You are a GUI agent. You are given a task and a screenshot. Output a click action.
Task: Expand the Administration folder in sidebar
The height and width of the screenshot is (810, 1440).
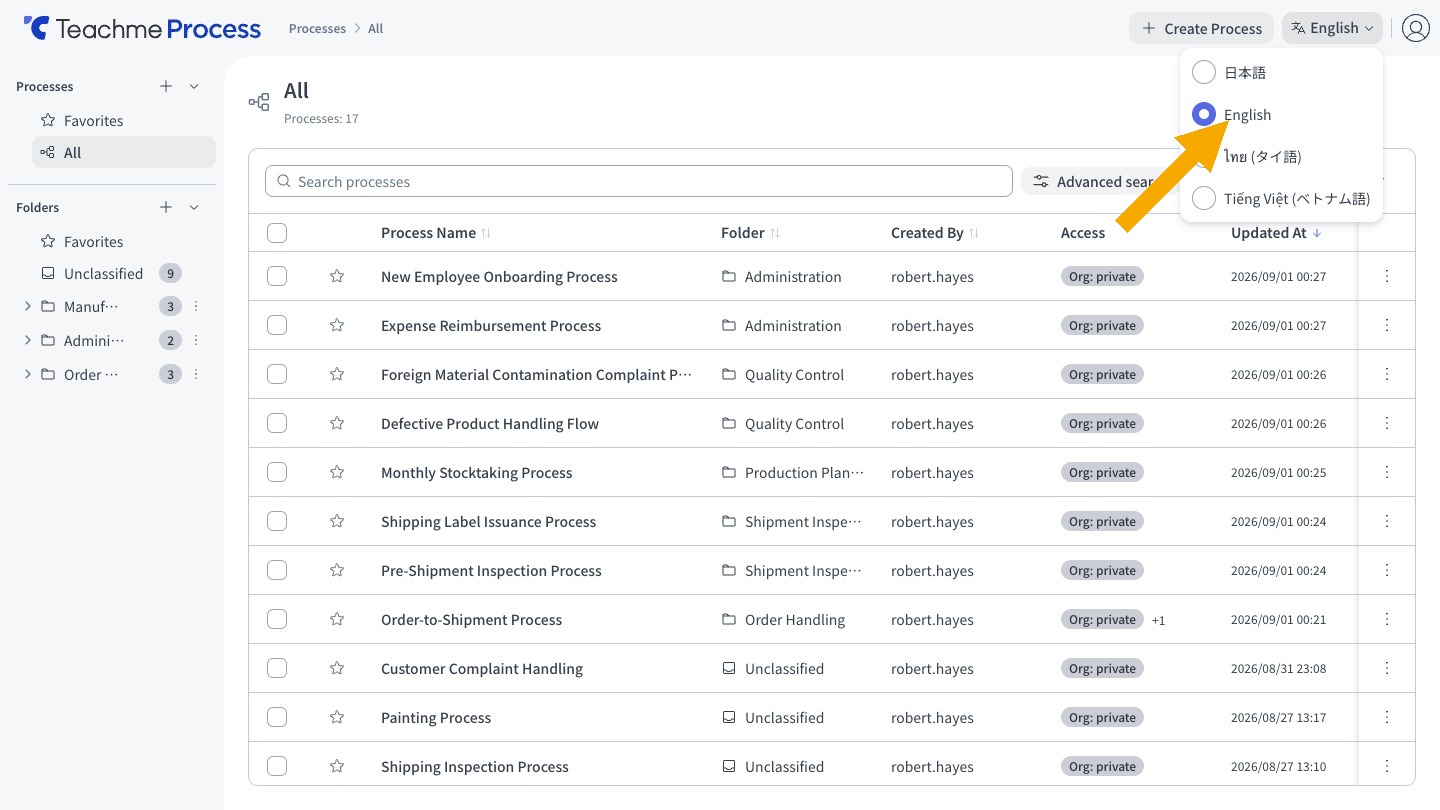coord(27,340)
